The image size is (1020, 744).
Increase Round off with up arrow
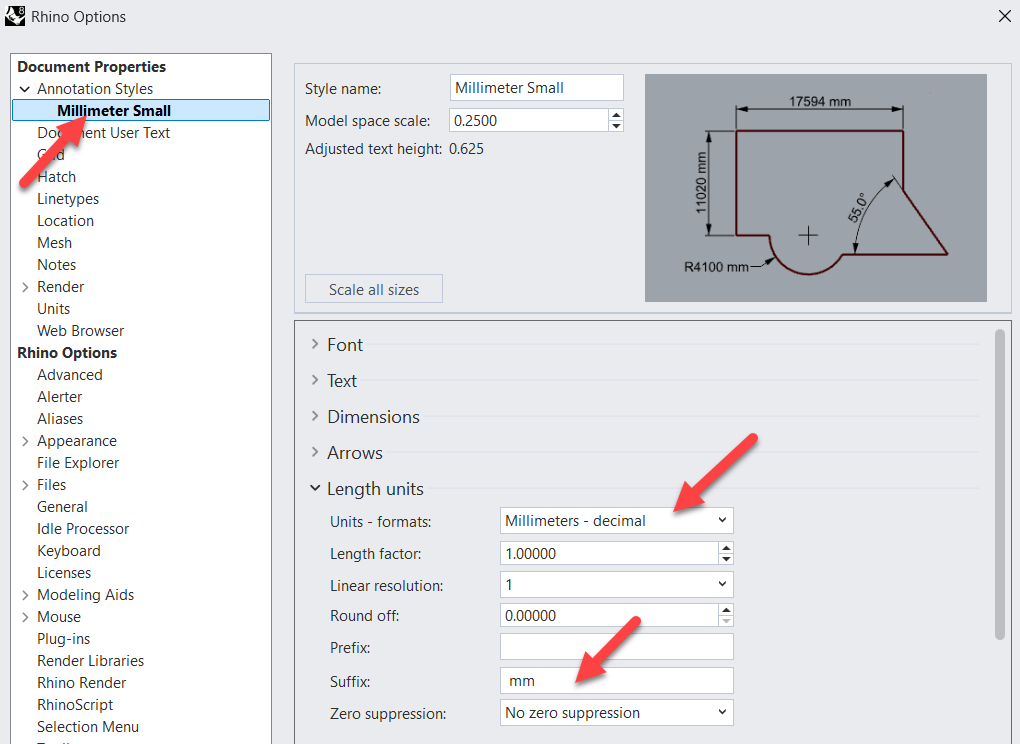[726, 609]
